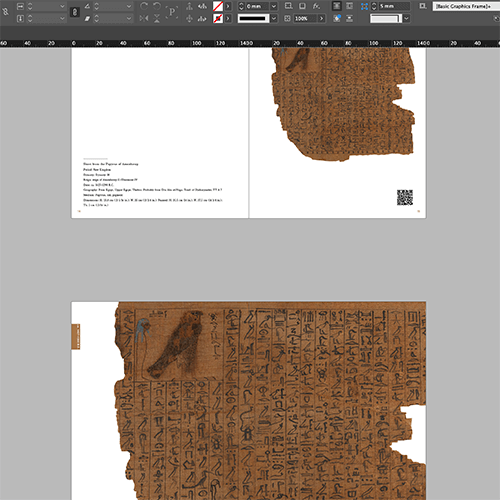
Task: Flip the object horizontally
Action: 144,18
